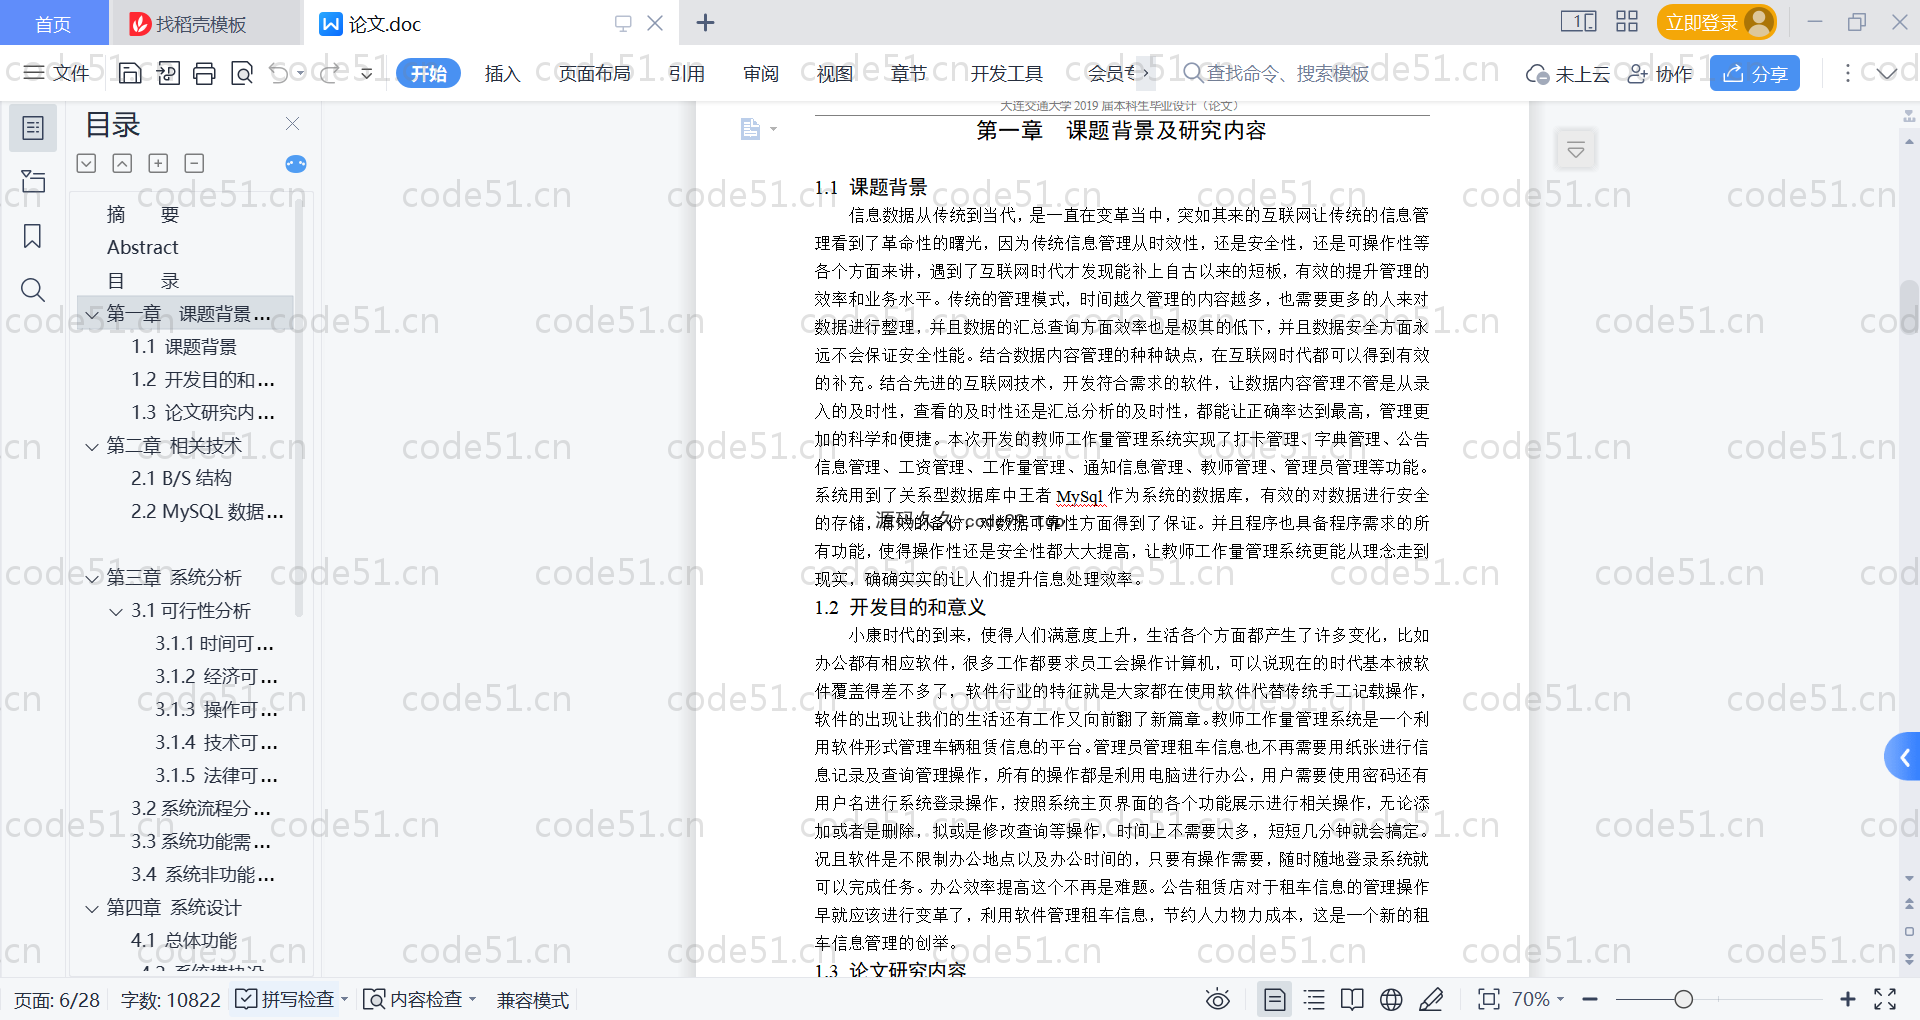1920x1020 pixels.
Task: Open the outline panel icon in sidebar
Action: coord(33,128)
